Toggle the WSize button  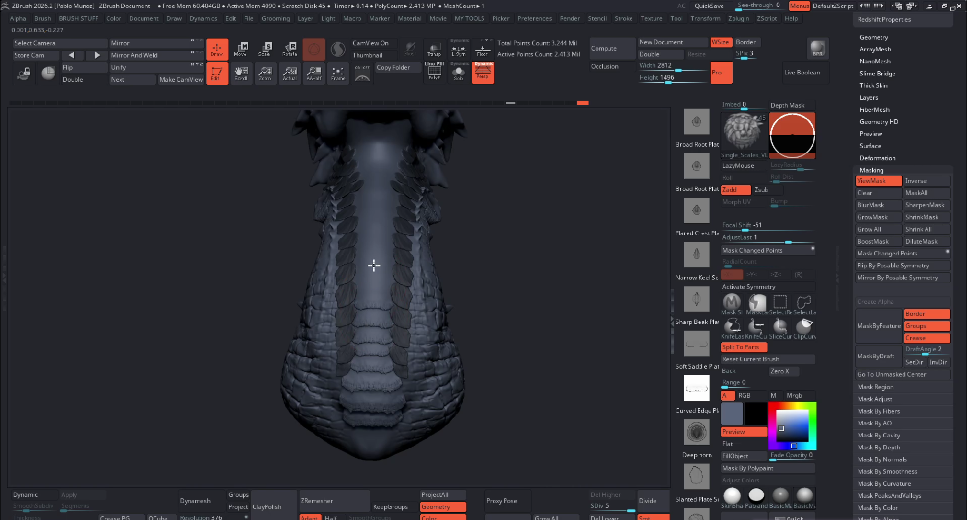coord(721,42)
